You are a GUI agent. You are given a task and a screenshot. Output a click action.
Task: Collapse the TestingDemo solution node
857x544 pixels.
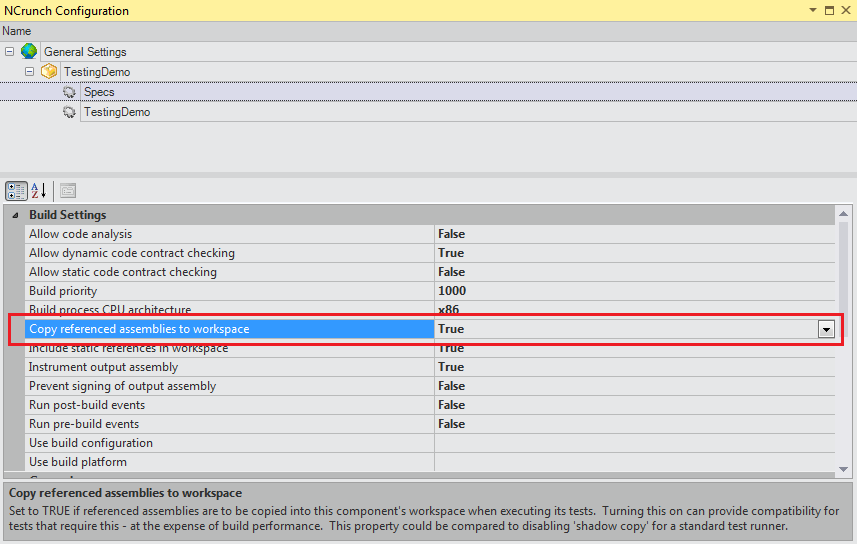pyautogui.click(x=29, y=72)
